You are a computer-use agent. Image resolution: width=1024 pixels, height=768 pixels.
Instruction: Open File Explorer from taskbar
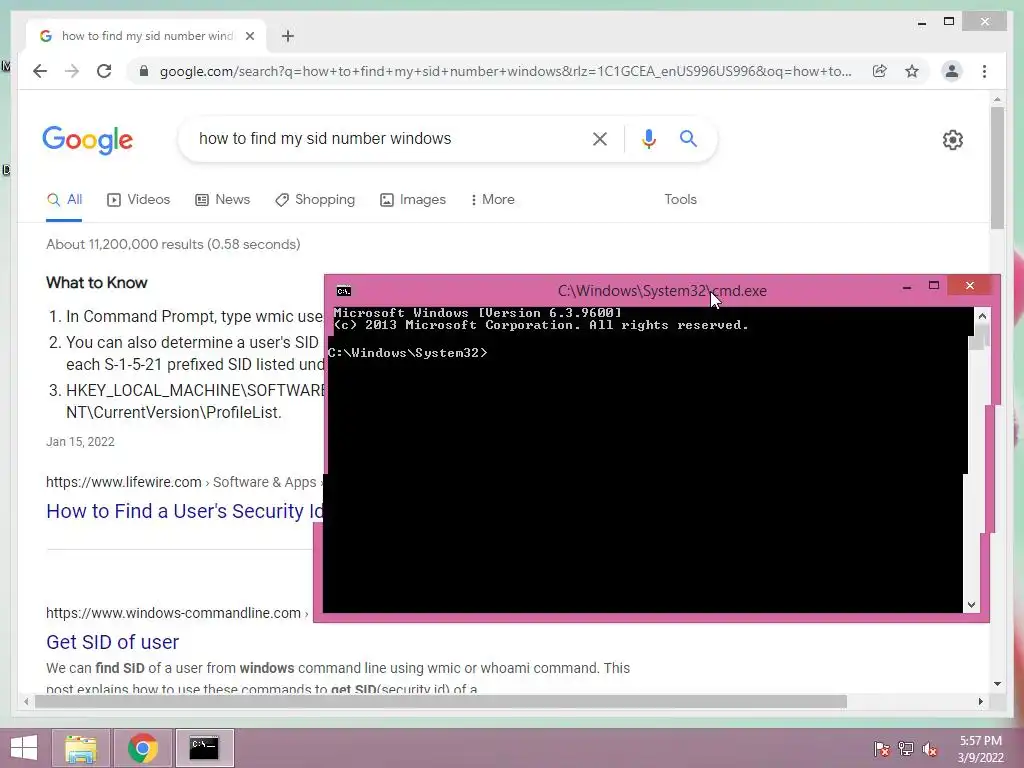(x=80, y=748)
